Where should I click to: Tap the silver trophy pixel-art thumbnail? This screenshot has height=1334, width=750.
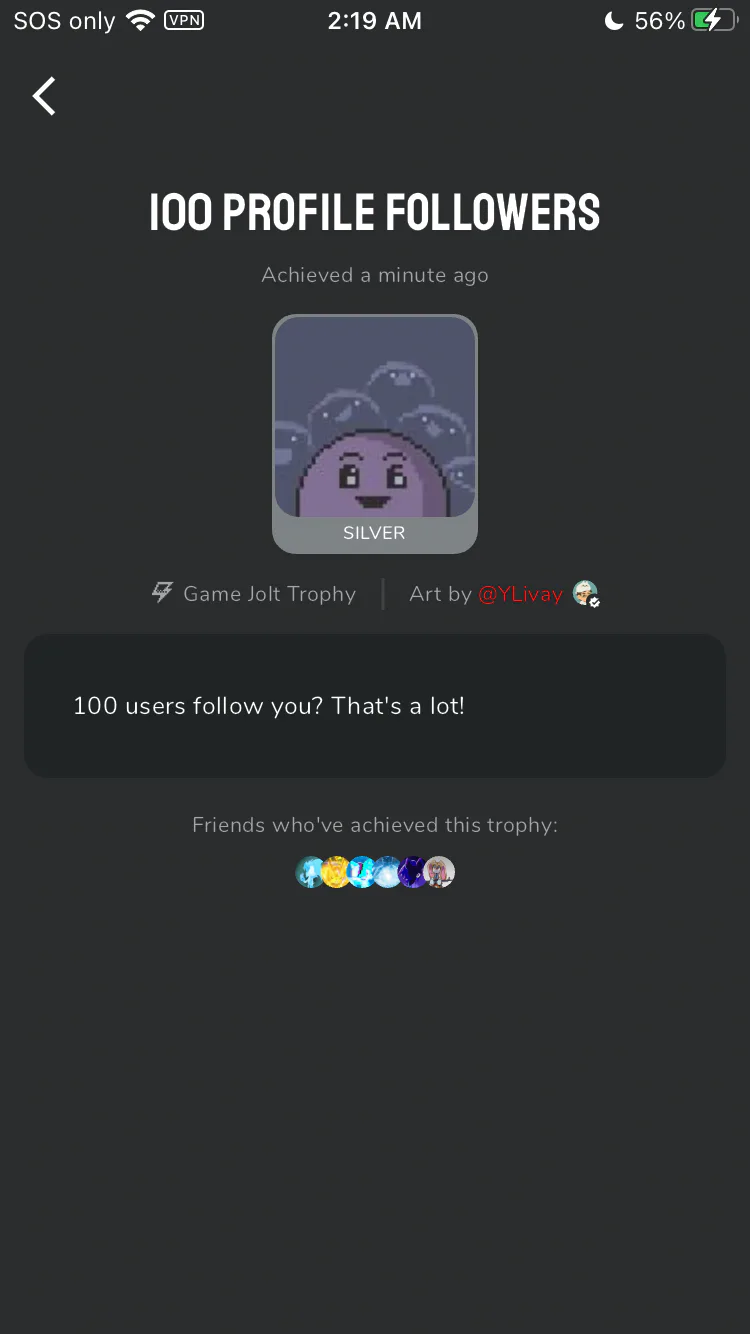(375, 418)
